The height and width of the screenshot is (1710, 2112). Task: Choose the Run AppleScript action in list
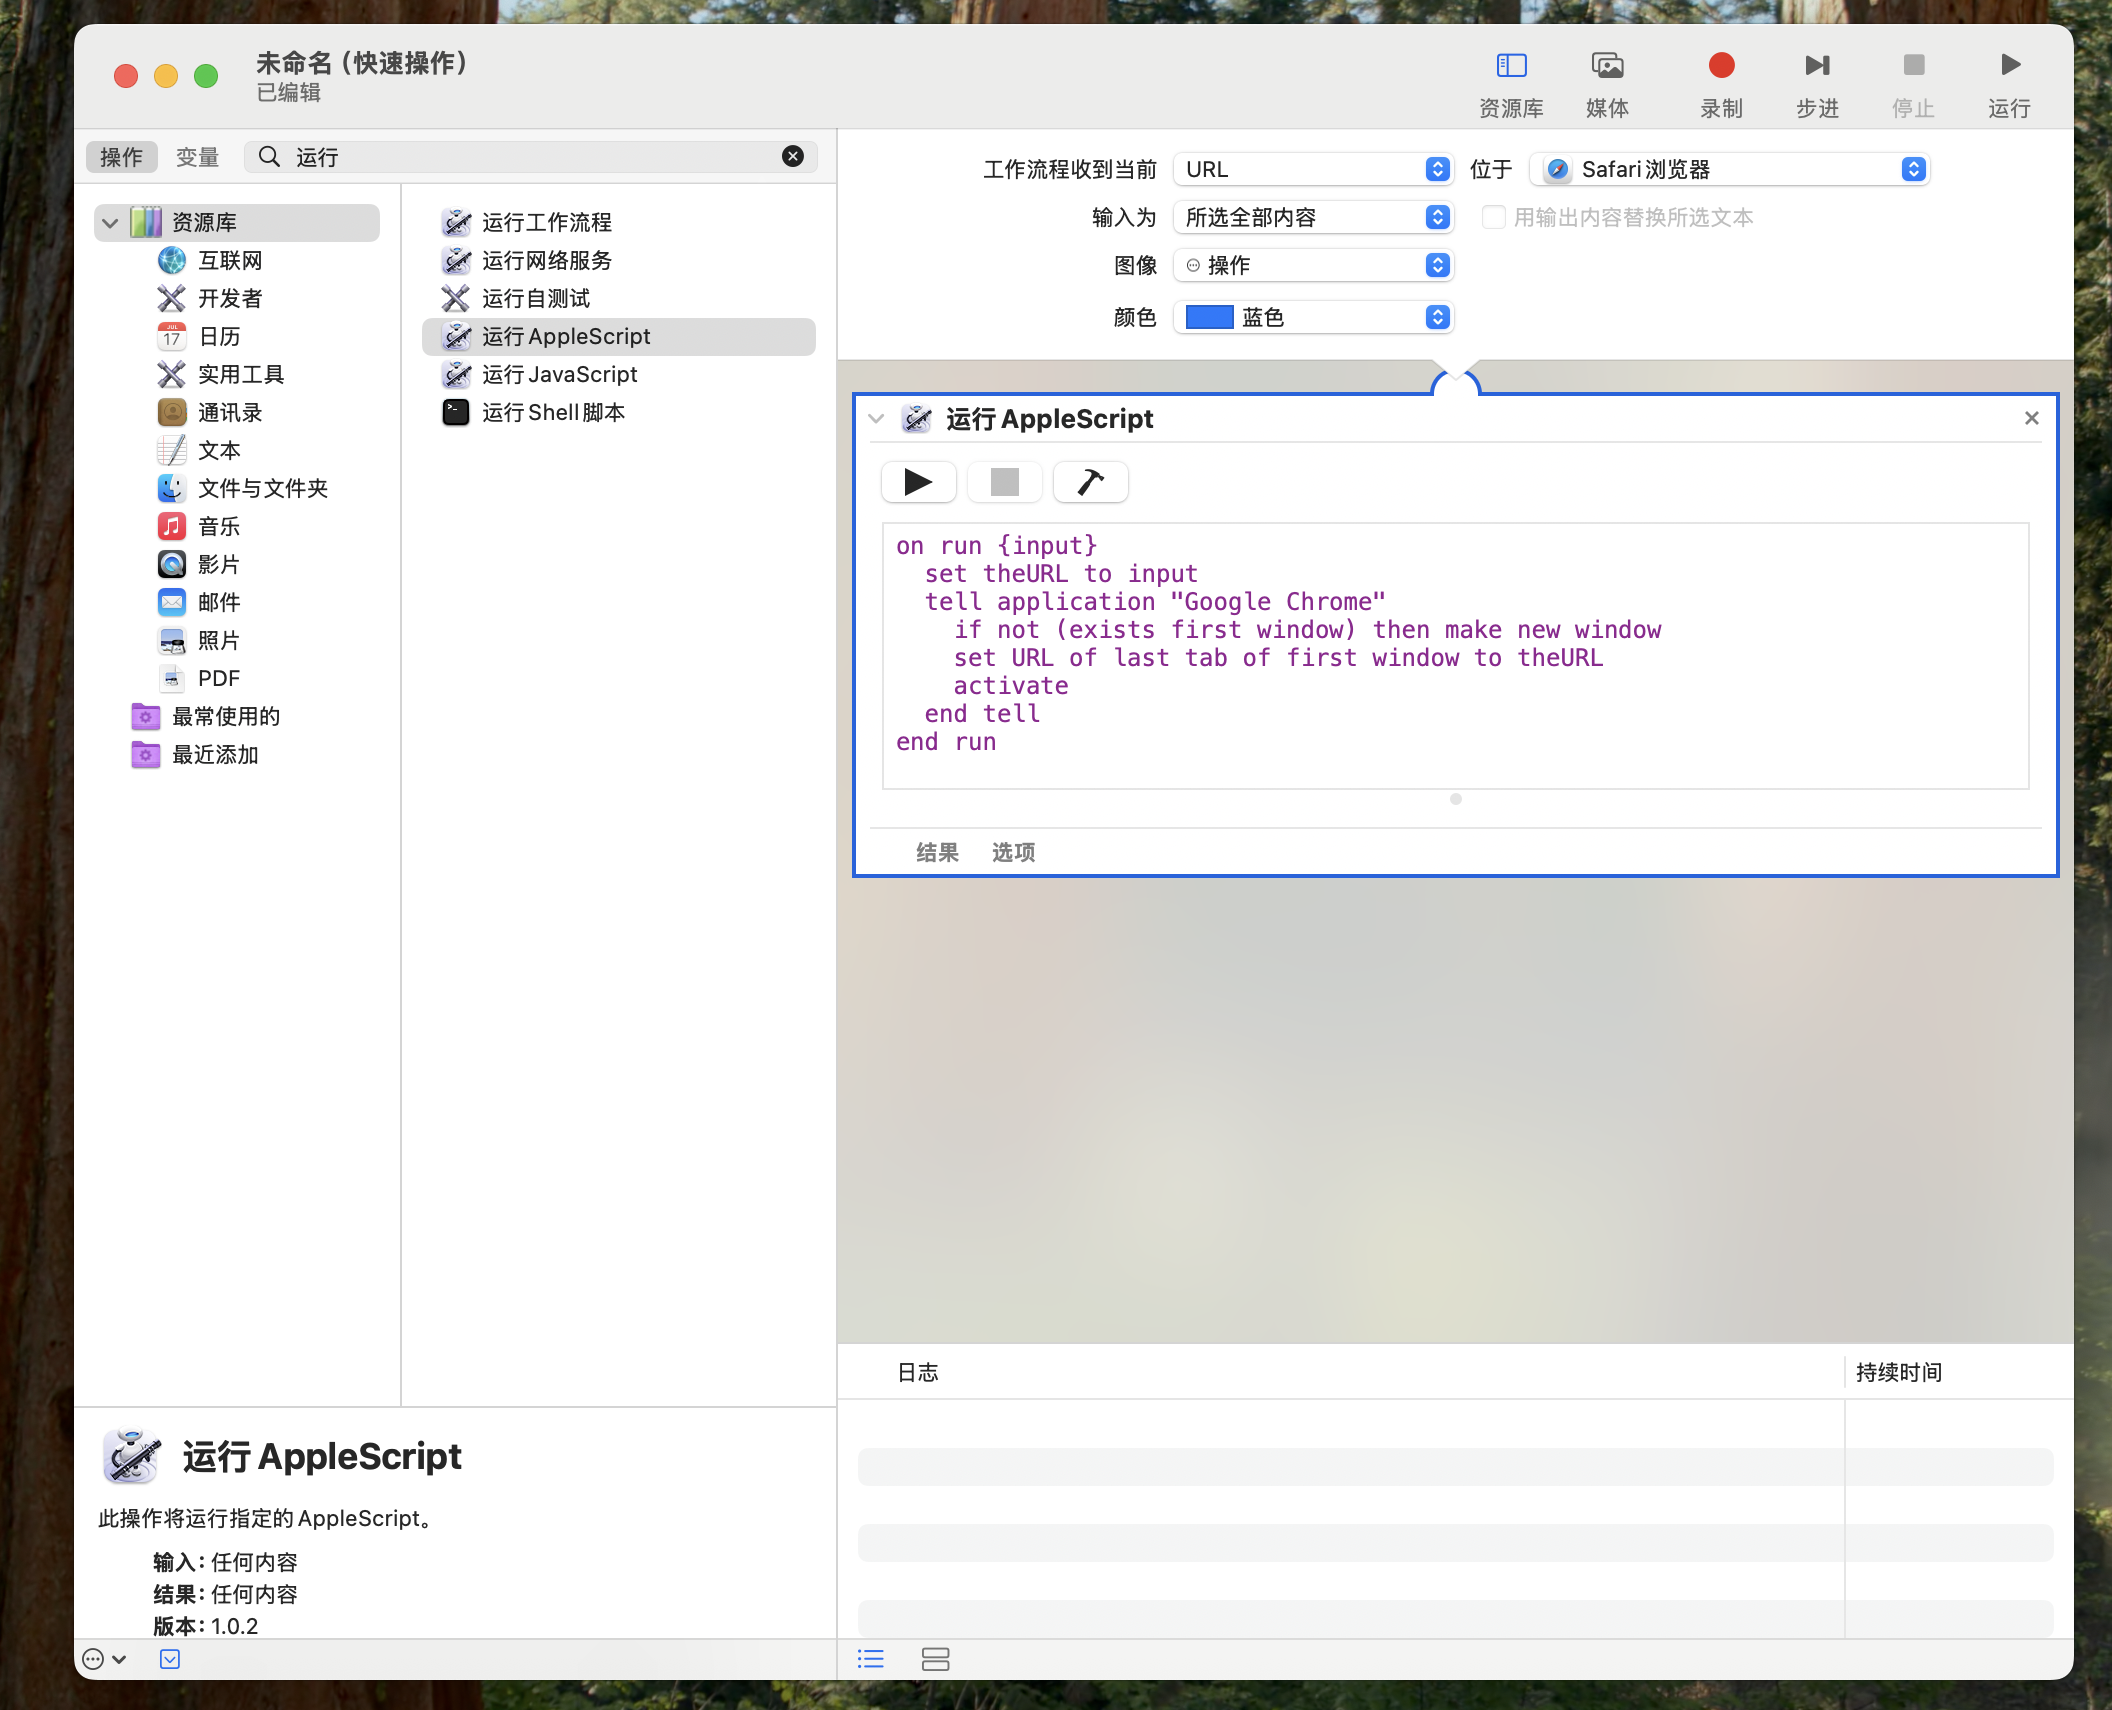[x=618, y=336]
